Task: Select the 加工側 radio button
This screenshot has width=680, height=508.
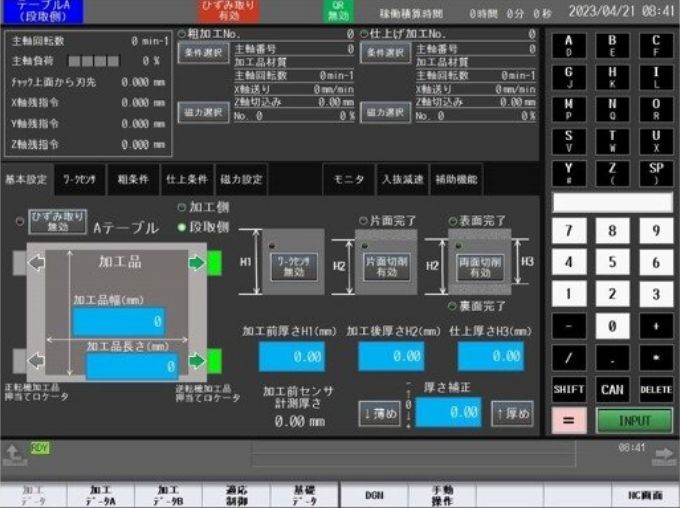Action: [x=182, y=207]
